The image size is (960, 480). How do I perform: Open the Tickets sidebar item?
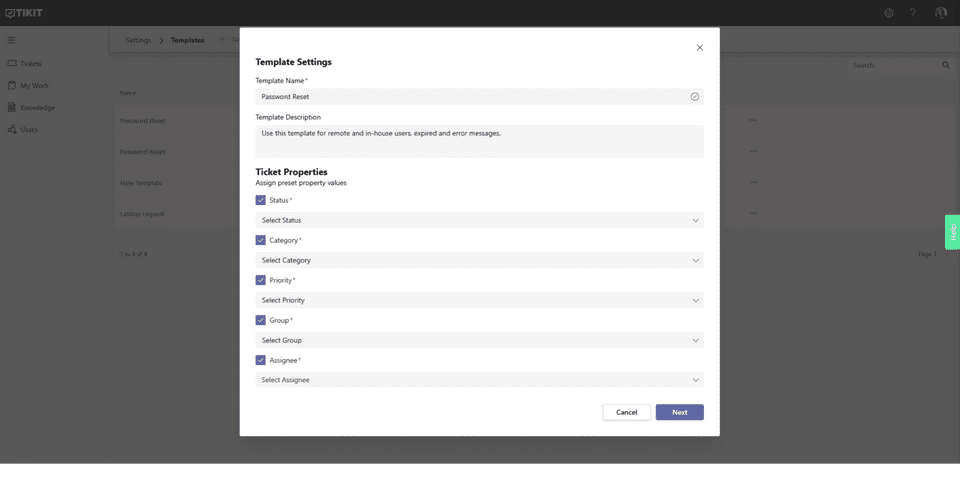point(30,63)
